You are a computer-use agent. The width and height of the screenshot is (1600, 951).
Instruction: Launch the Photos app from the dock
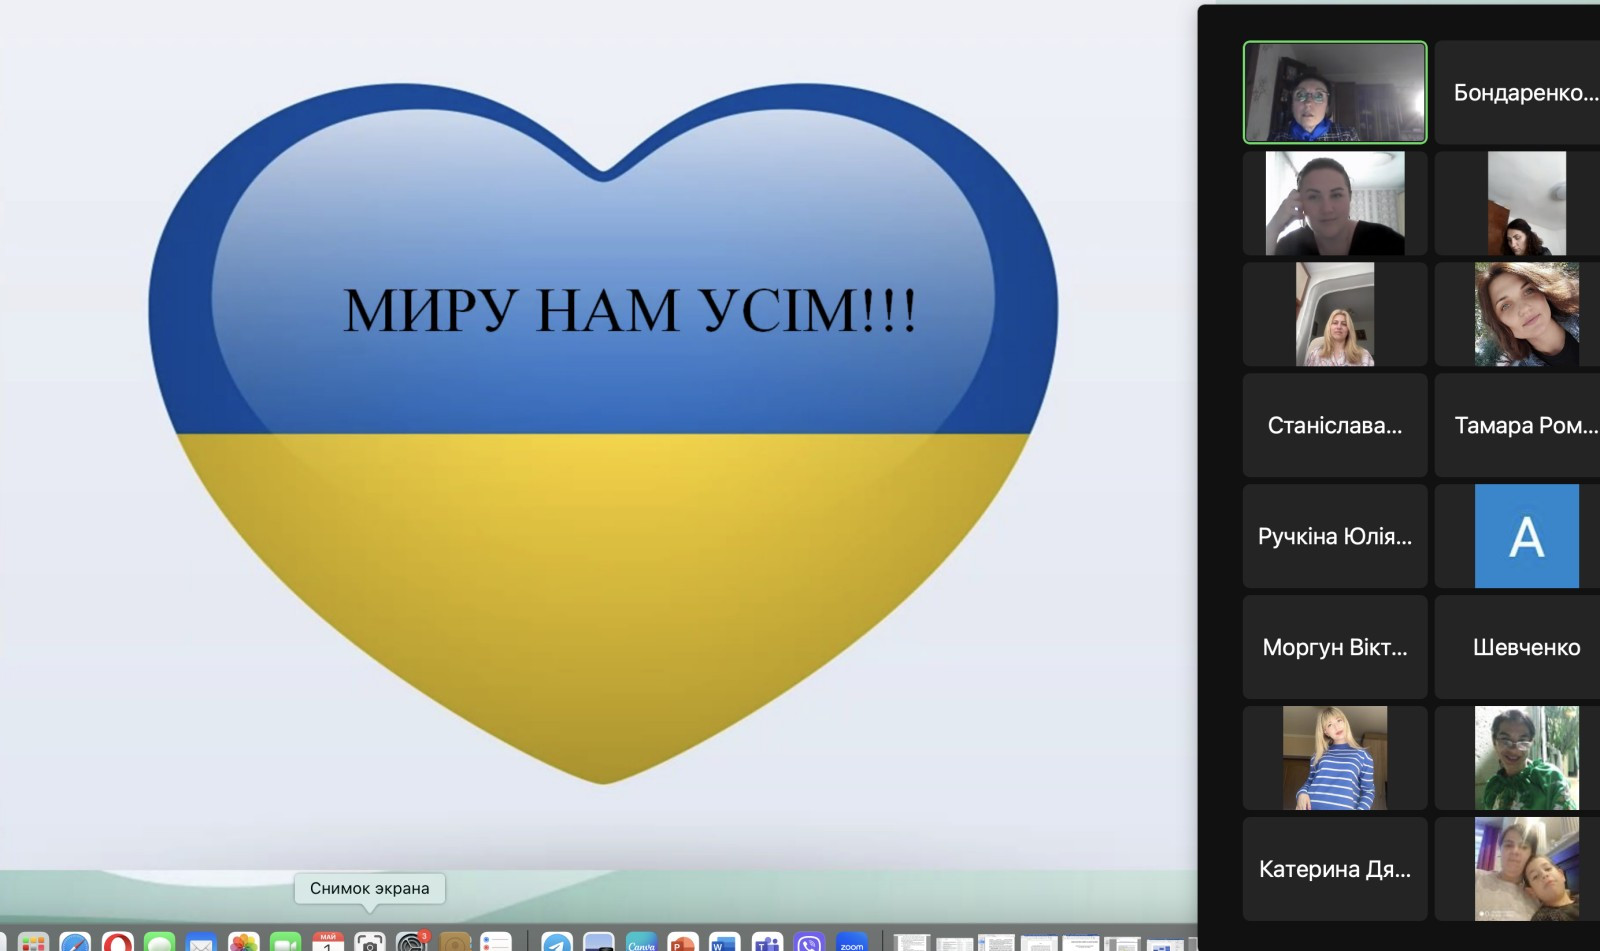243,942
